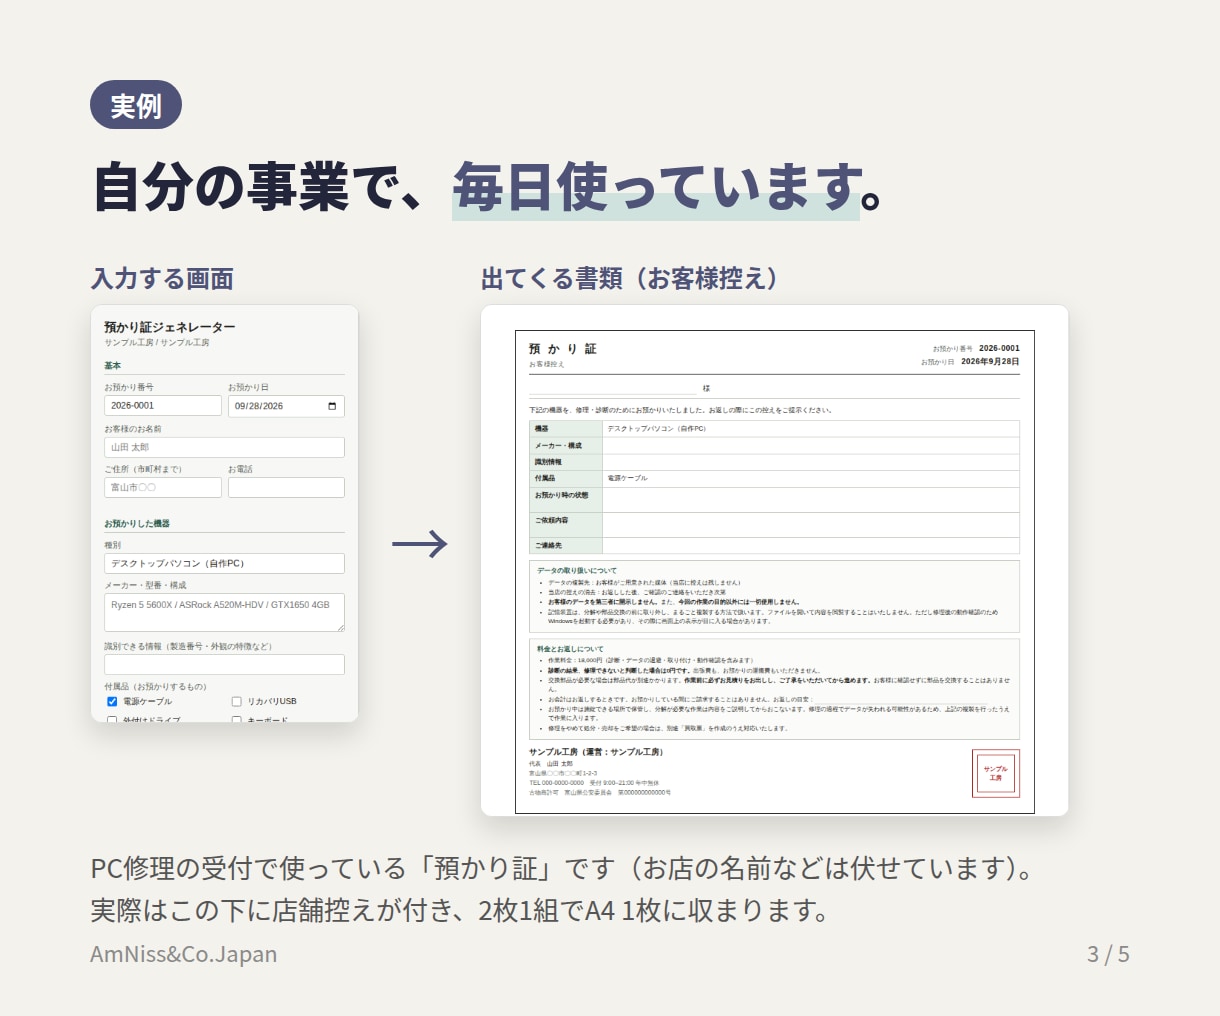
Task: Click the ご住所 field with 富山市 placeholder
Action: (163, 487)
